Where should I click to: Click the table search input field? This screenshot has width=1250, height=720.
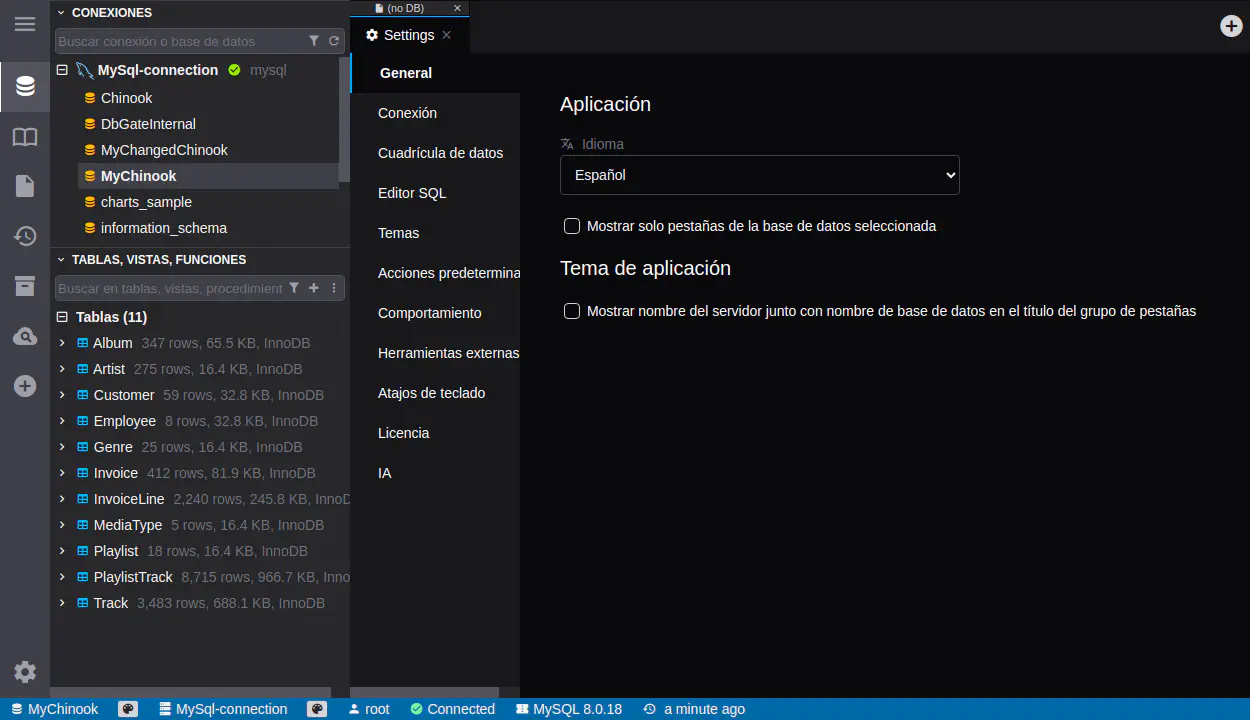click(170, 288)
